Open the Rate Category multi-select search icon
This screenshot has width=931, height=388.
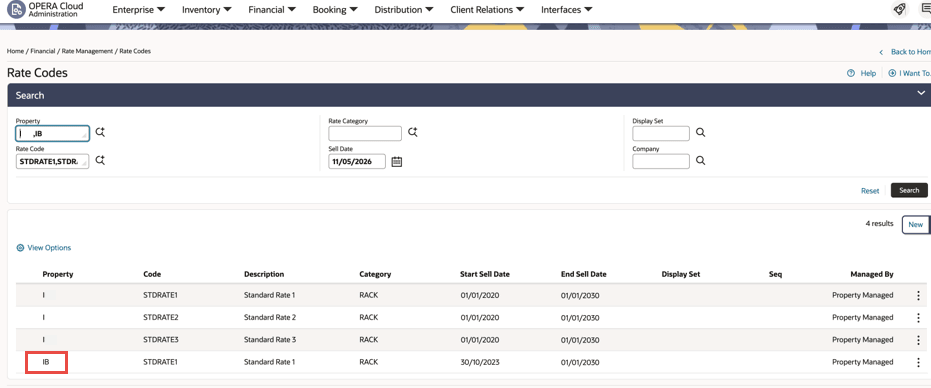click(413, 133)
